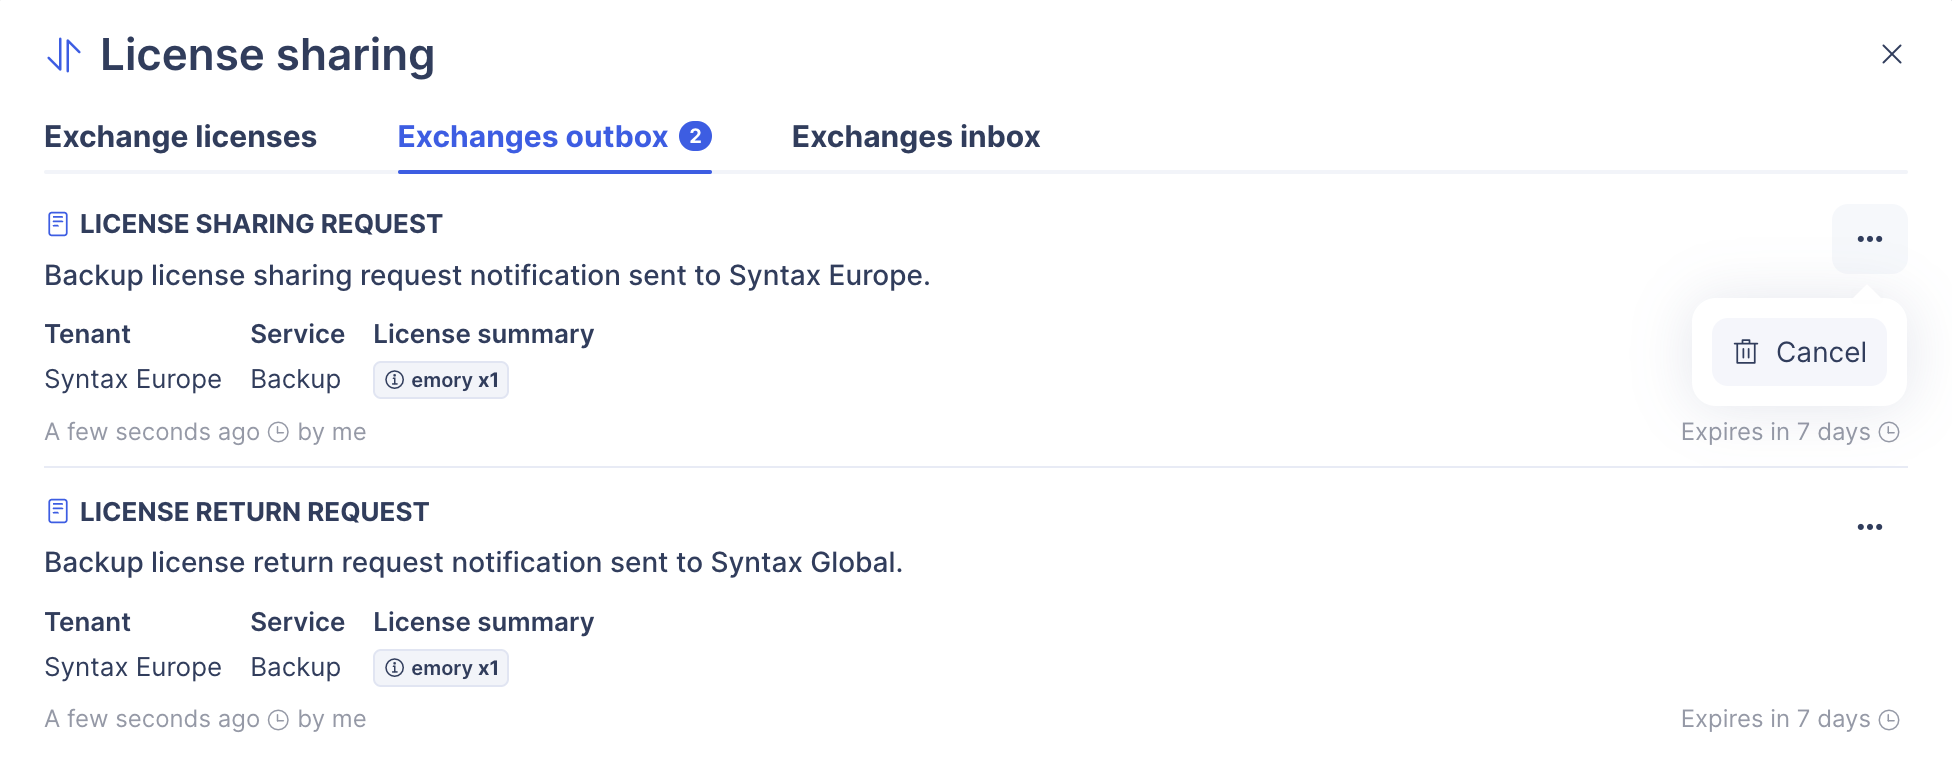Switch to Exchange licenses tab
Image resolution: width=1952 pixels, height=770 pixels.
pyautogui.click(x=180, y=137)
